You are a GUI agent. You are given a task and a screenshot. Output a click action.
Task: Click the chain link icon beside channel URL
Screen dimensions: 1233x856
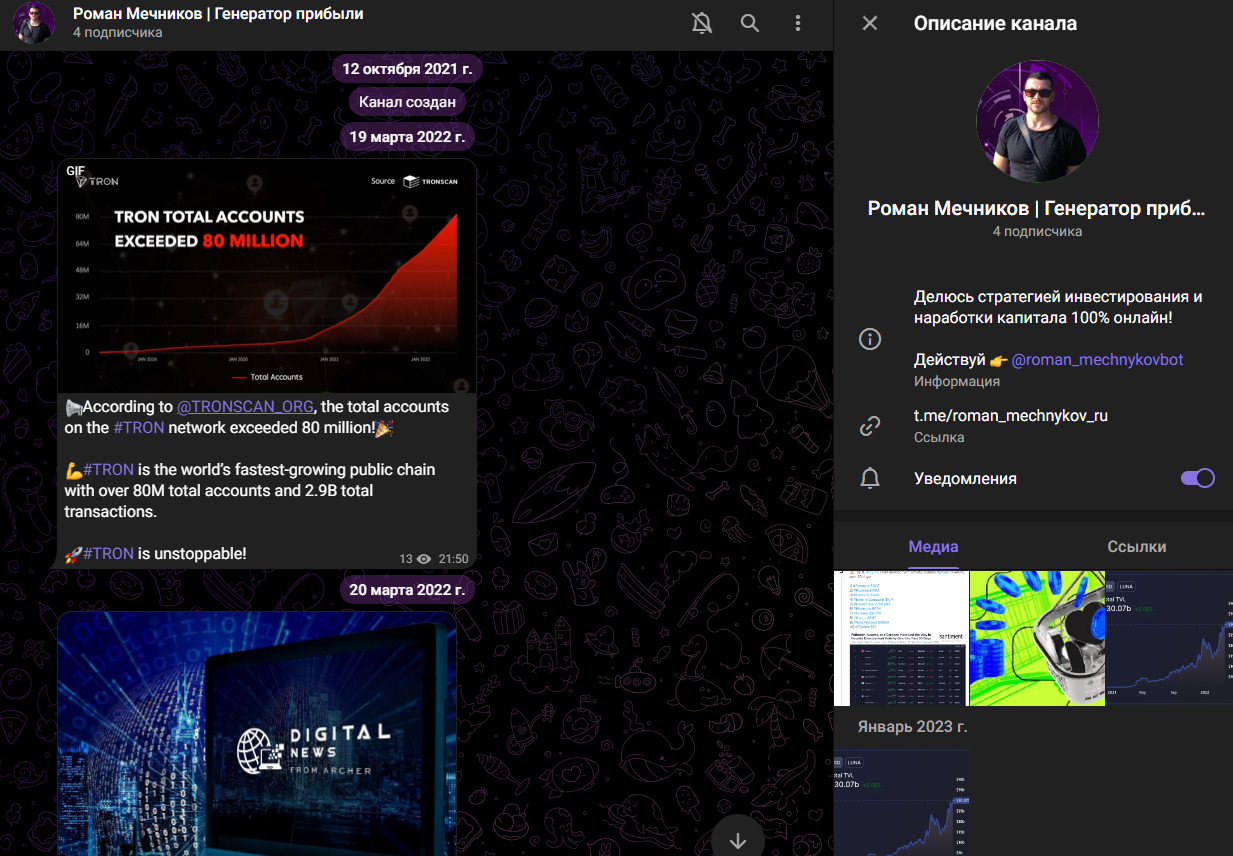(870, 427)
